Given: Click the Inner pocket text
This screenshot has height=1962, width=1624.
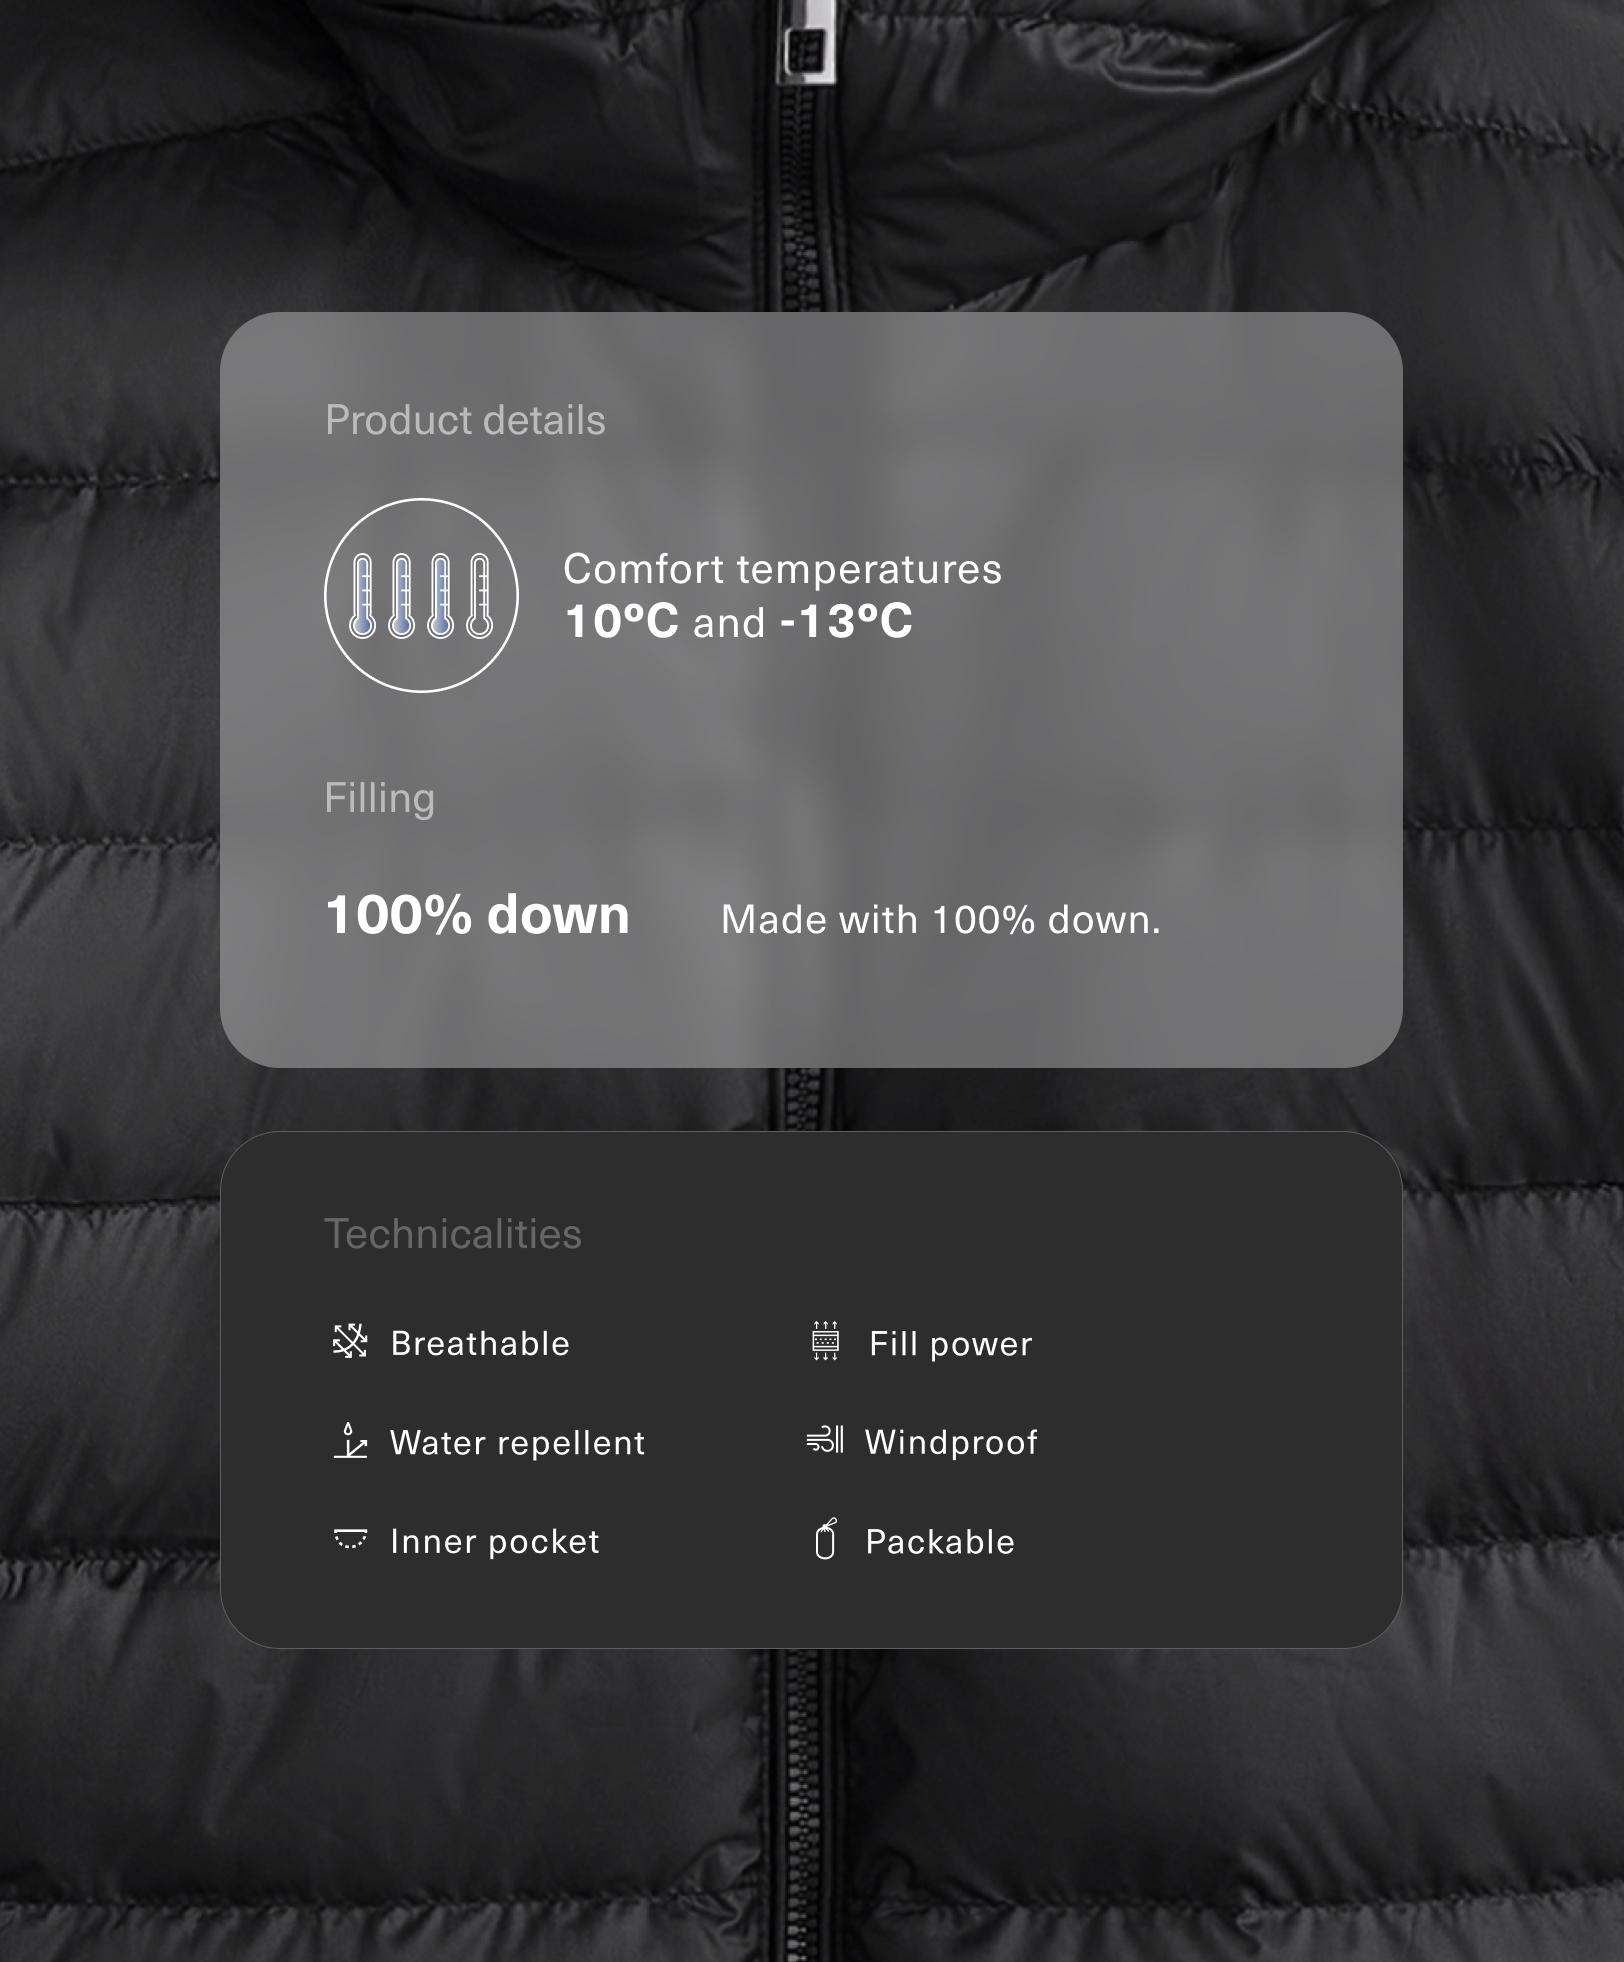Looking at the screenshot, I should click(x=495, y=1541).
